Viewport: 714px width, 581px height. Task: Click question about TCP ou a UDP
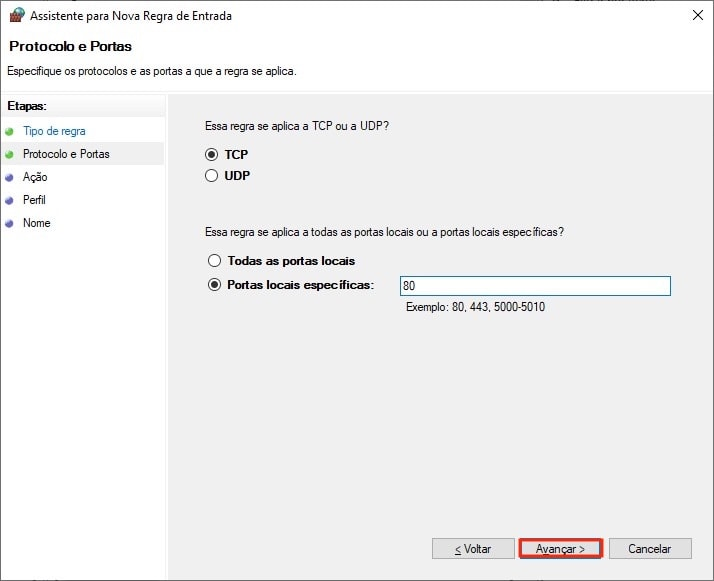point(297,126)
